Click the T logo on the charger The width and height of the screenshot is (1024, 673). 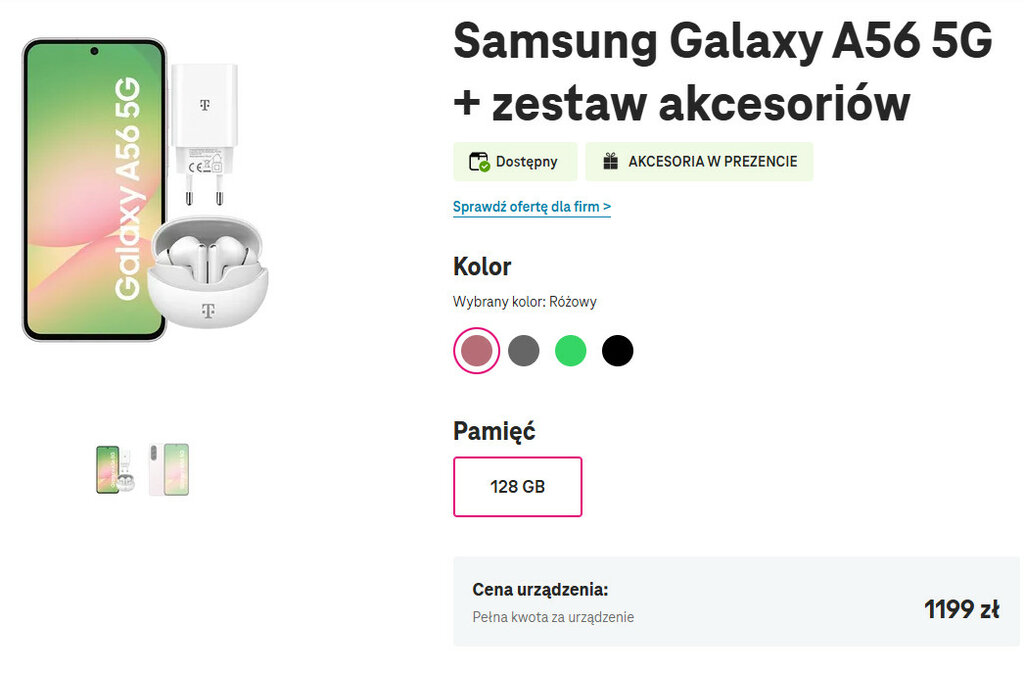pos(204,105)
